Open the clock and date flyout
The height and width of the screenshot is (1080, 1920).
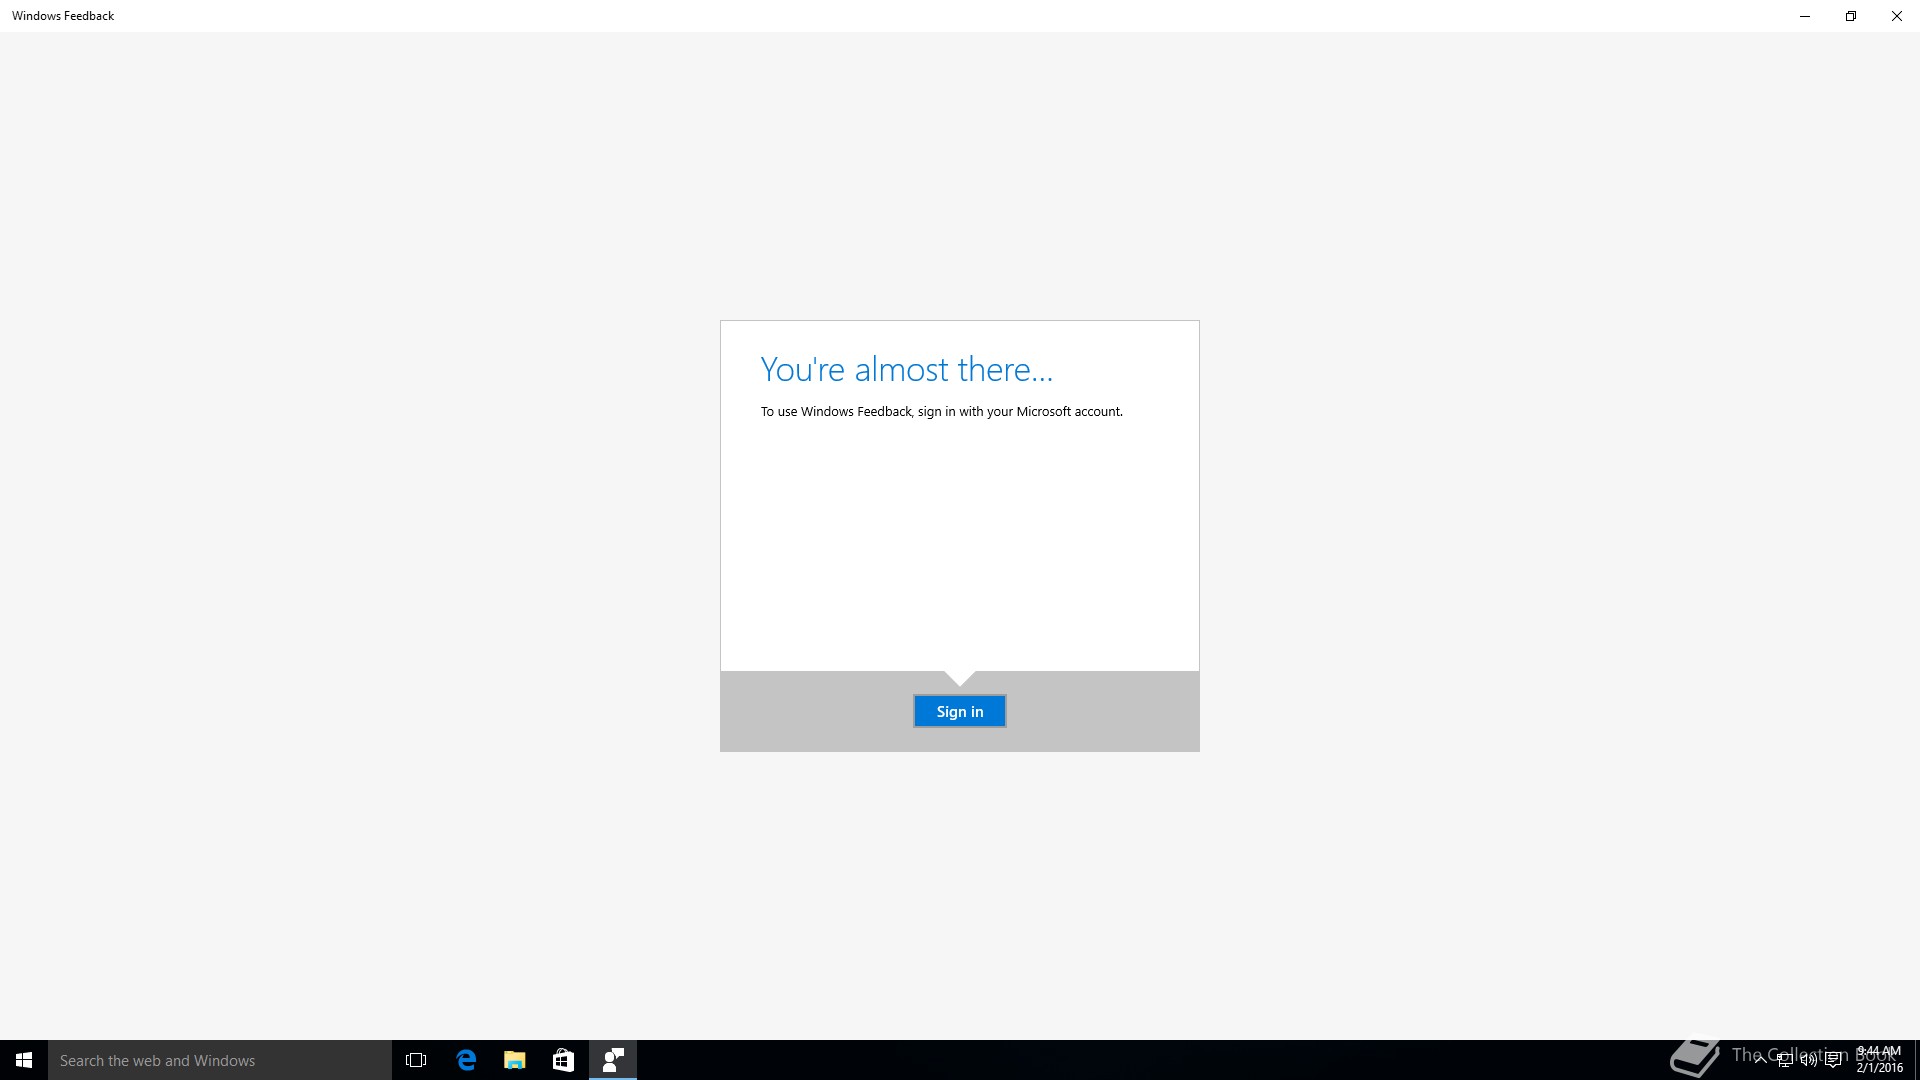(1879, 1060)
